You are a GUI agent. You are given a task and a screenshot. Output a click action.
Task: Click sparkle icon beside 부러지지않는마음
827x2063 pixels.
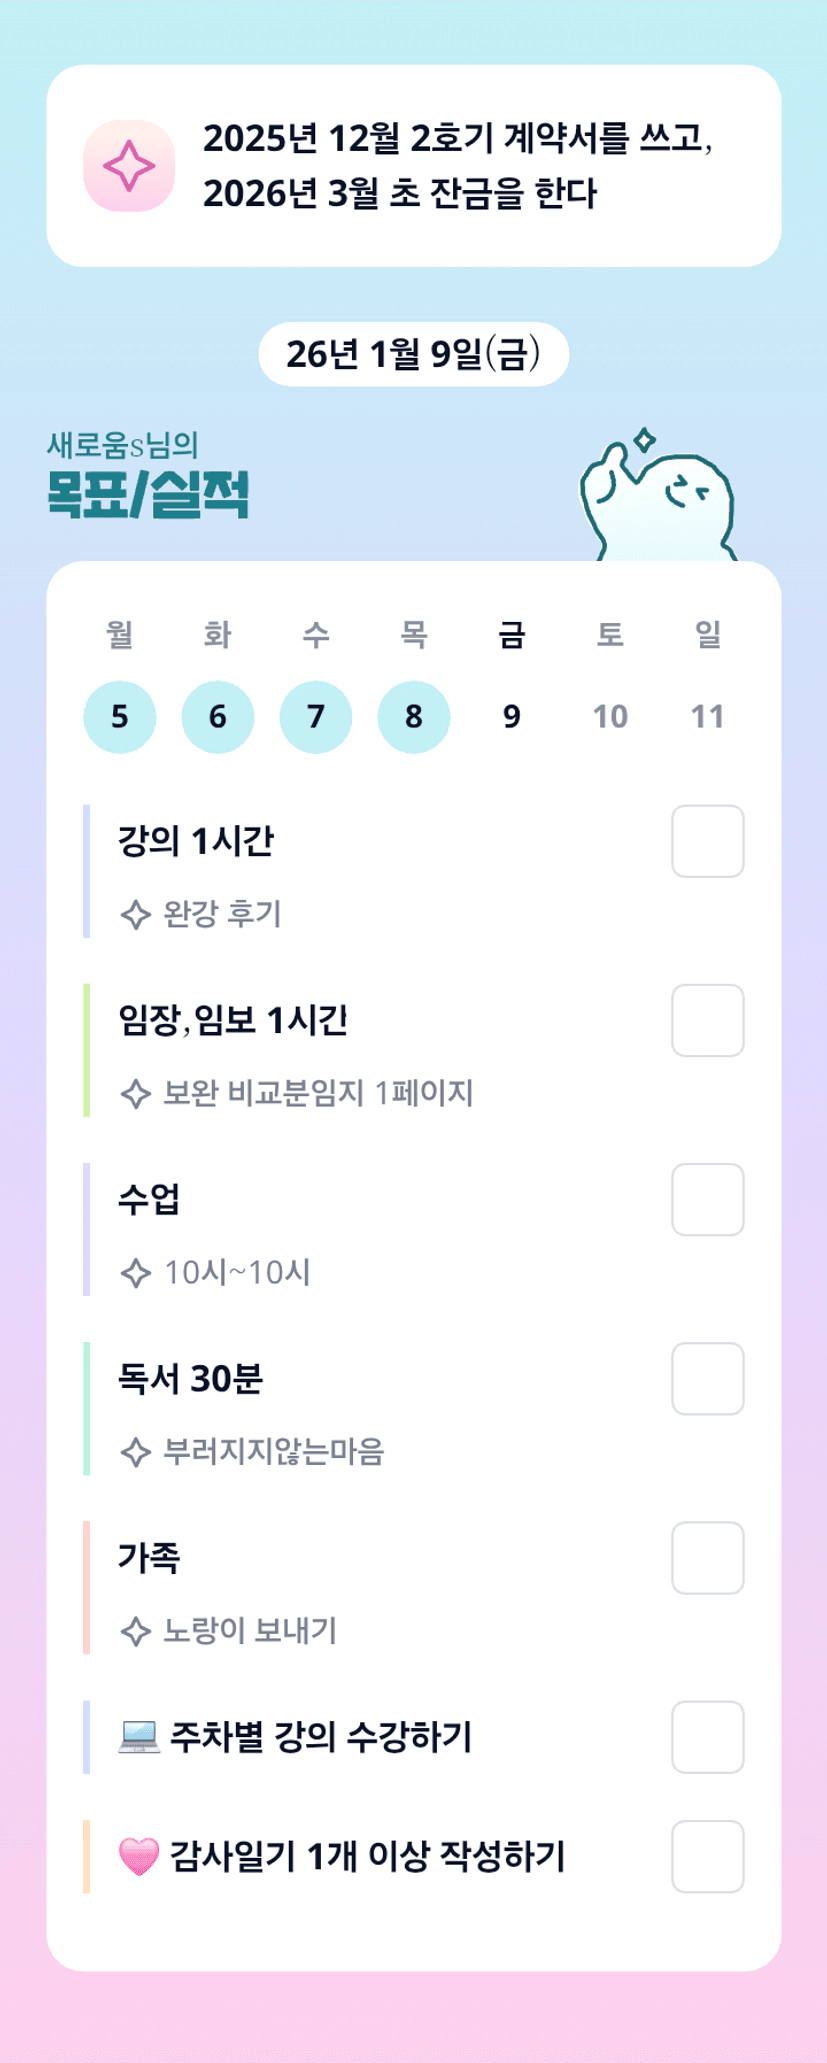[x=136, y=1451]
